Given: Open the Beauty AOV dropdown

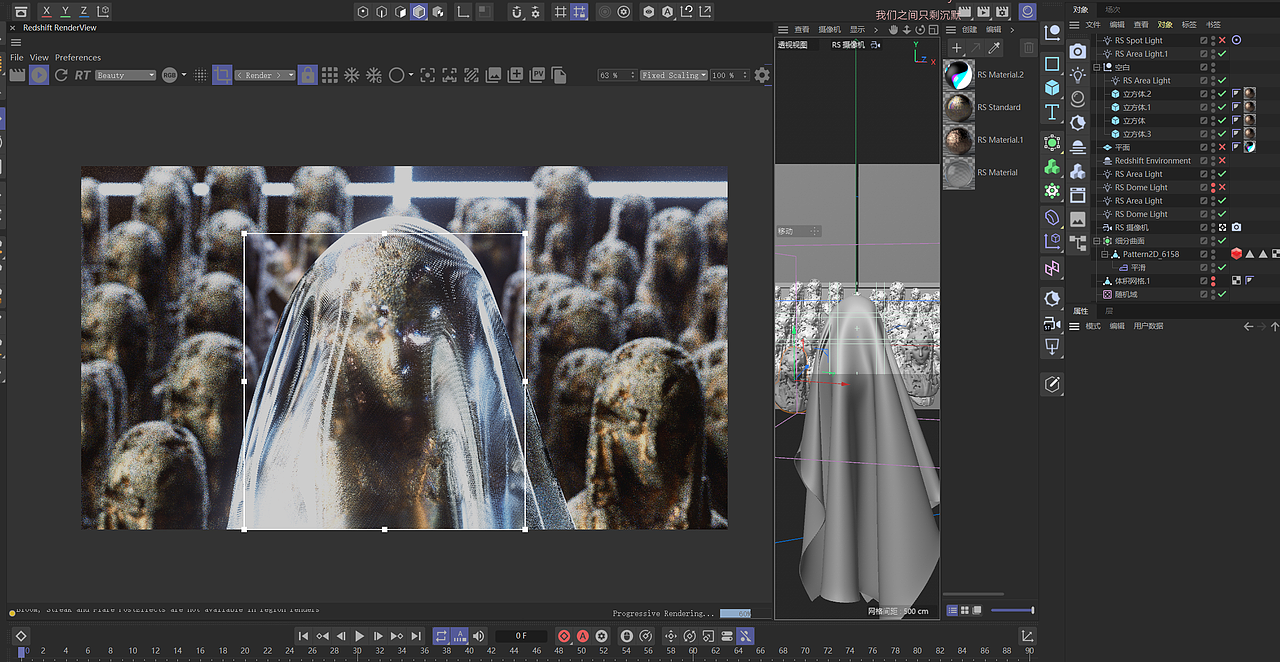Looking at the screenshot, I should 126,75.
